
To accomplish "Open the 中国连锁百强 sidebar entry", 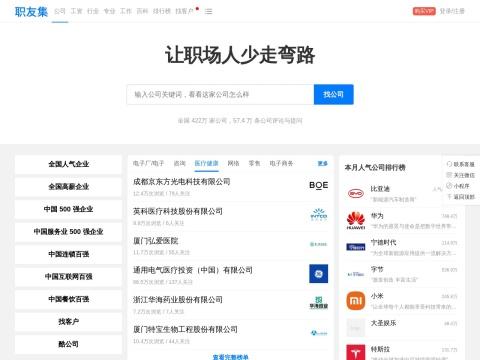I will (x=68, y=254).
